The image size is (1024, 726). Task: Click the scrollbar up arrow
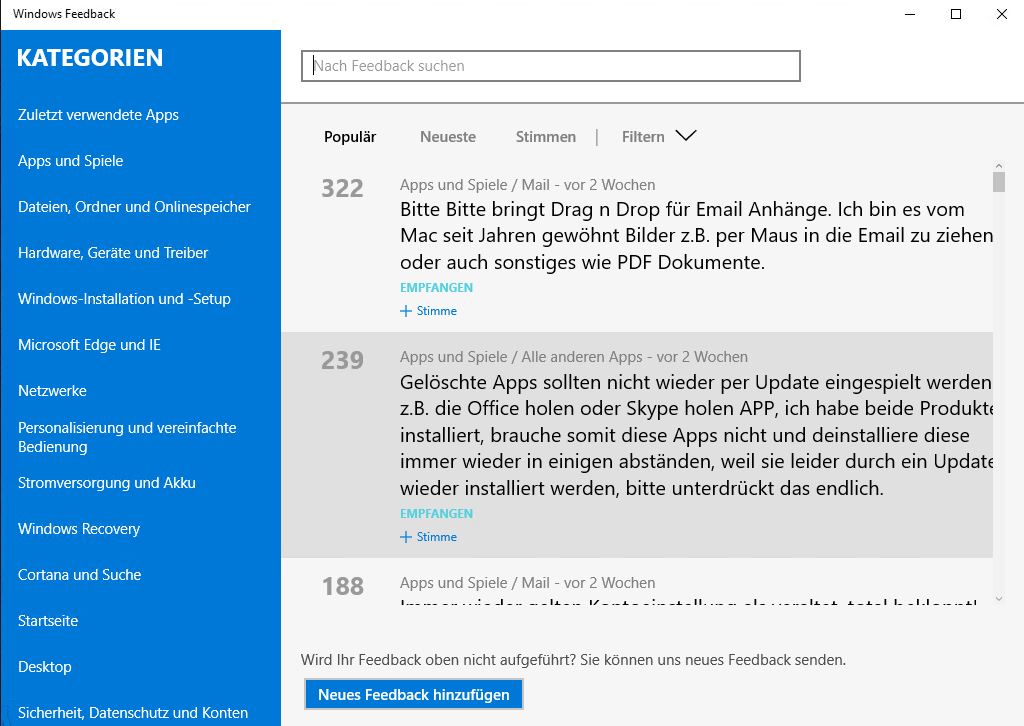(999, 166)
